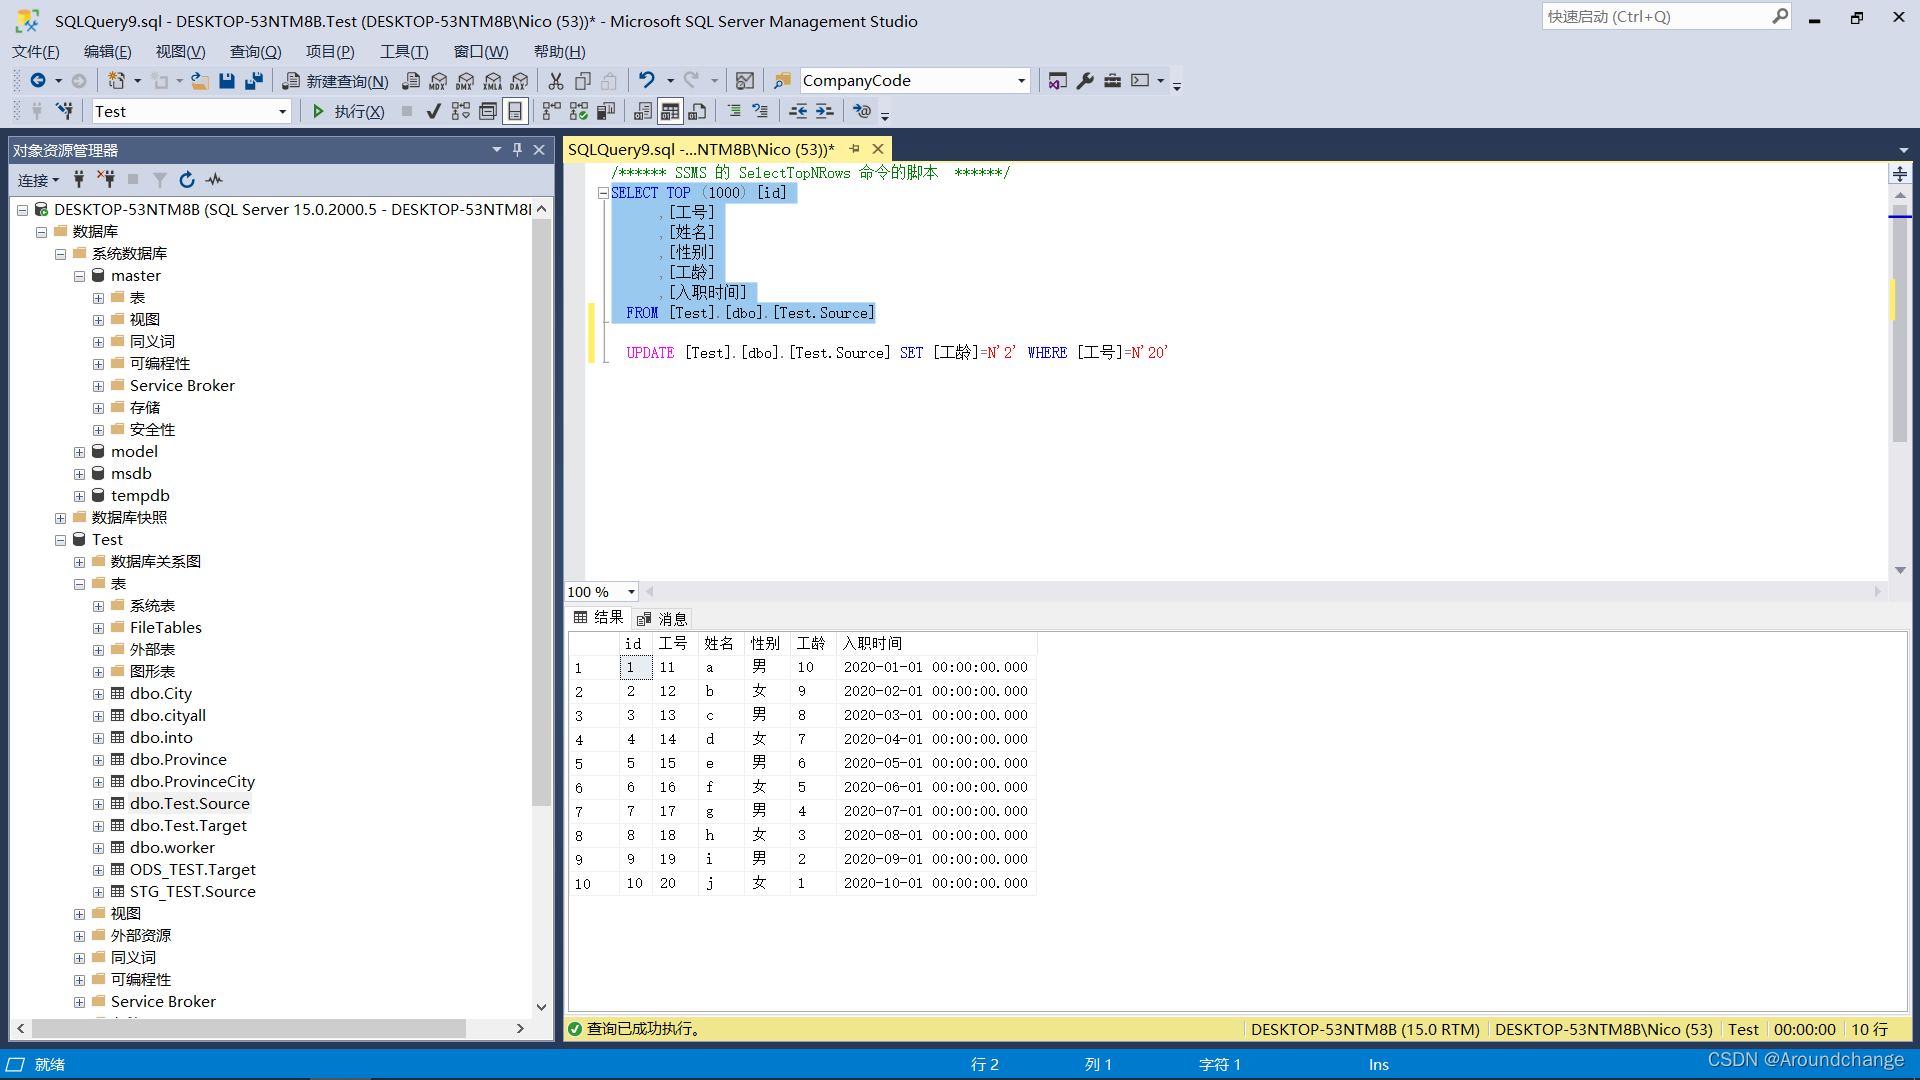Click the Cut (scissors) icon
This screenshot has height=1080, width=1920.
556,81
